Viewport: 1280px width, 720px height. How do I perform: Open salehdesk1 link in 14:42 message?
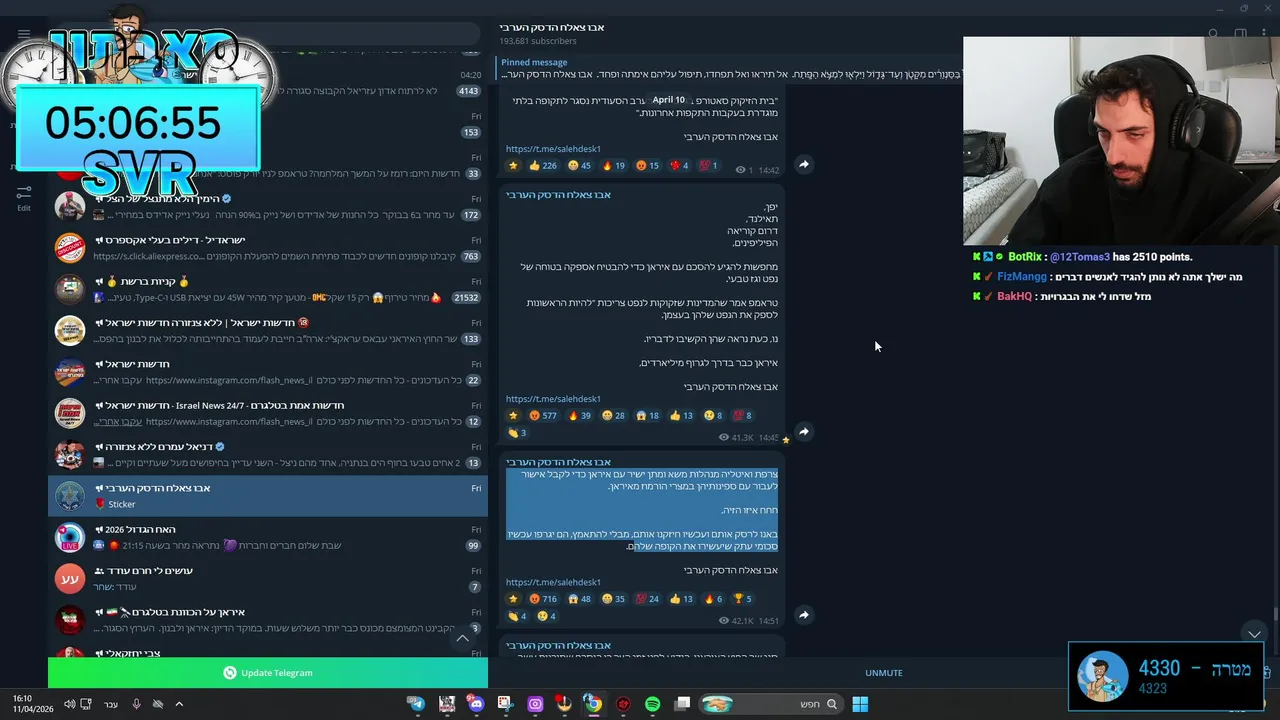pos(553,149)
